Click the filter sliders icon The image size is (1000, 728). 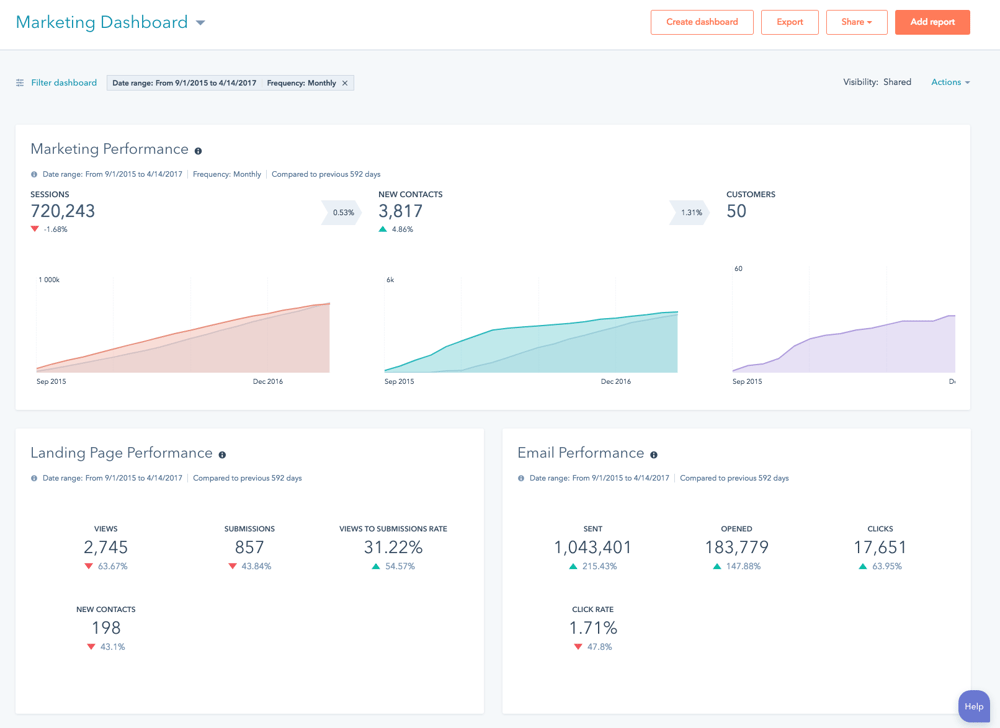point(20,83)
